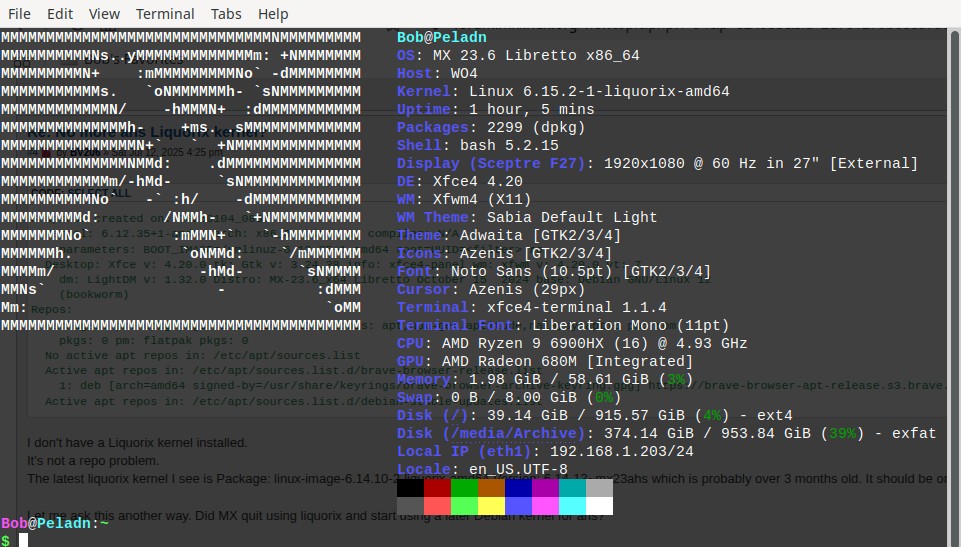The width and height of the screenshot is (961, 547).
Task: Click the orange-brown color block
Action: (492, 488)
